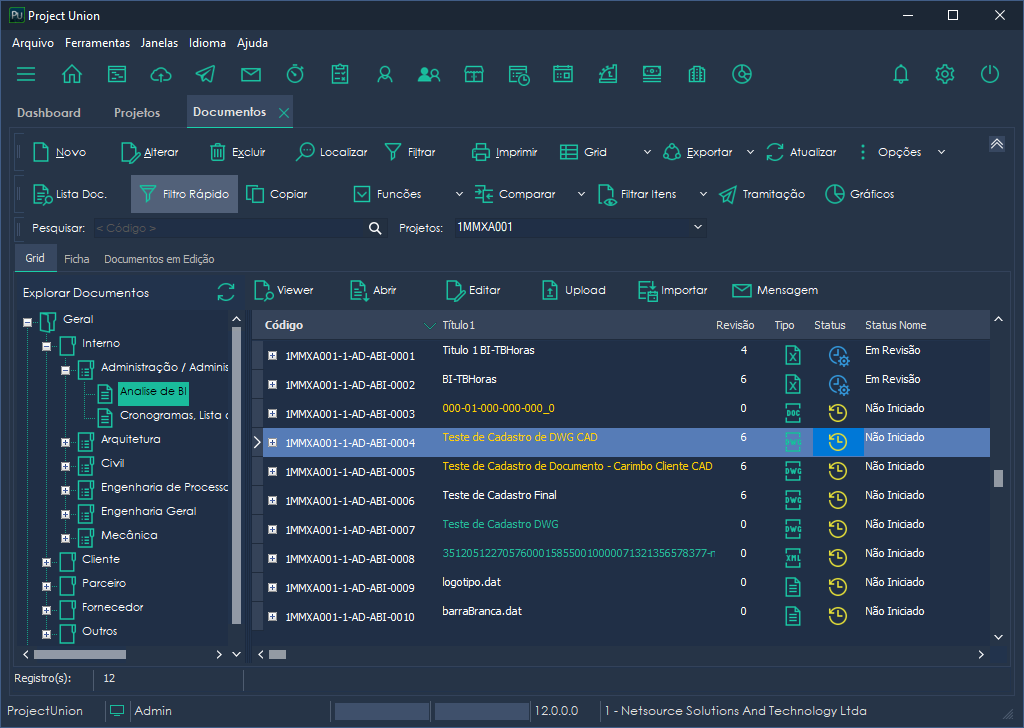
Task: Open the notifications bell icon
Action: click(x=901, y=74)
